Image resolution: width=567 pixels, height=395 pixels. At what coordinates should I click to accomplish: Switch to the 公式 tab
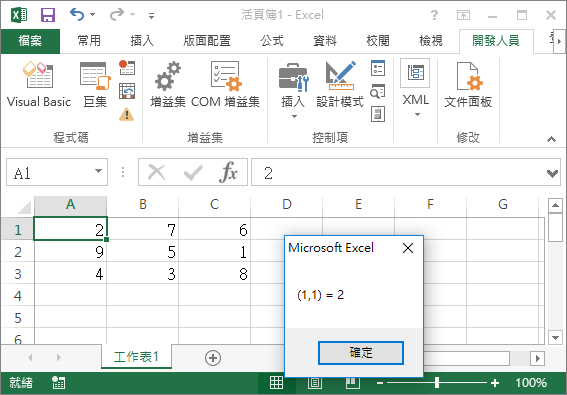tap(272, 41)
